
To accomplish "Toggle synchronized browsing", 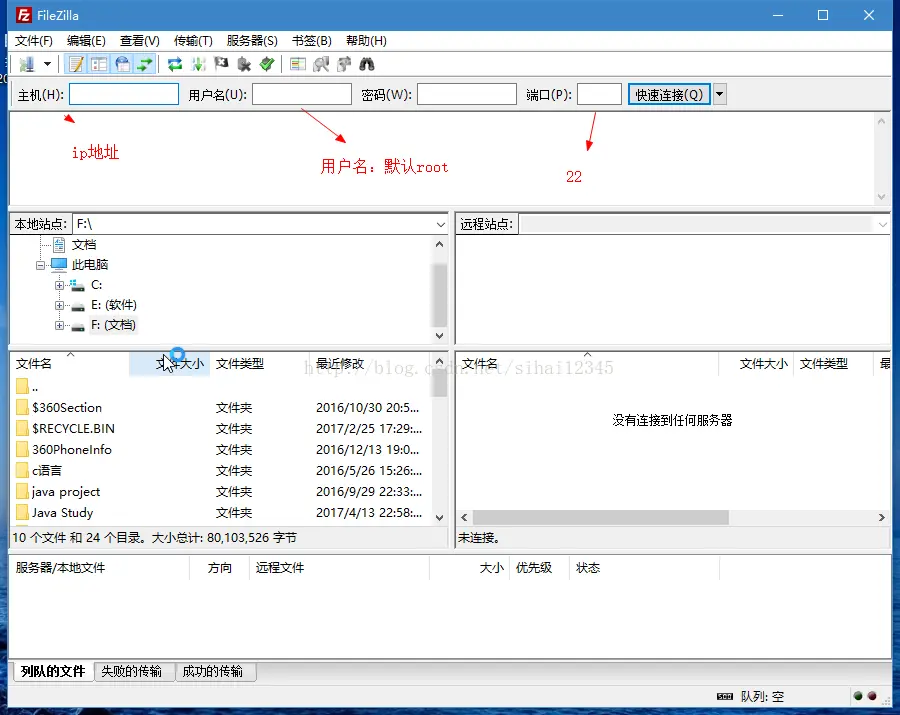I will (x=344, y=64).
